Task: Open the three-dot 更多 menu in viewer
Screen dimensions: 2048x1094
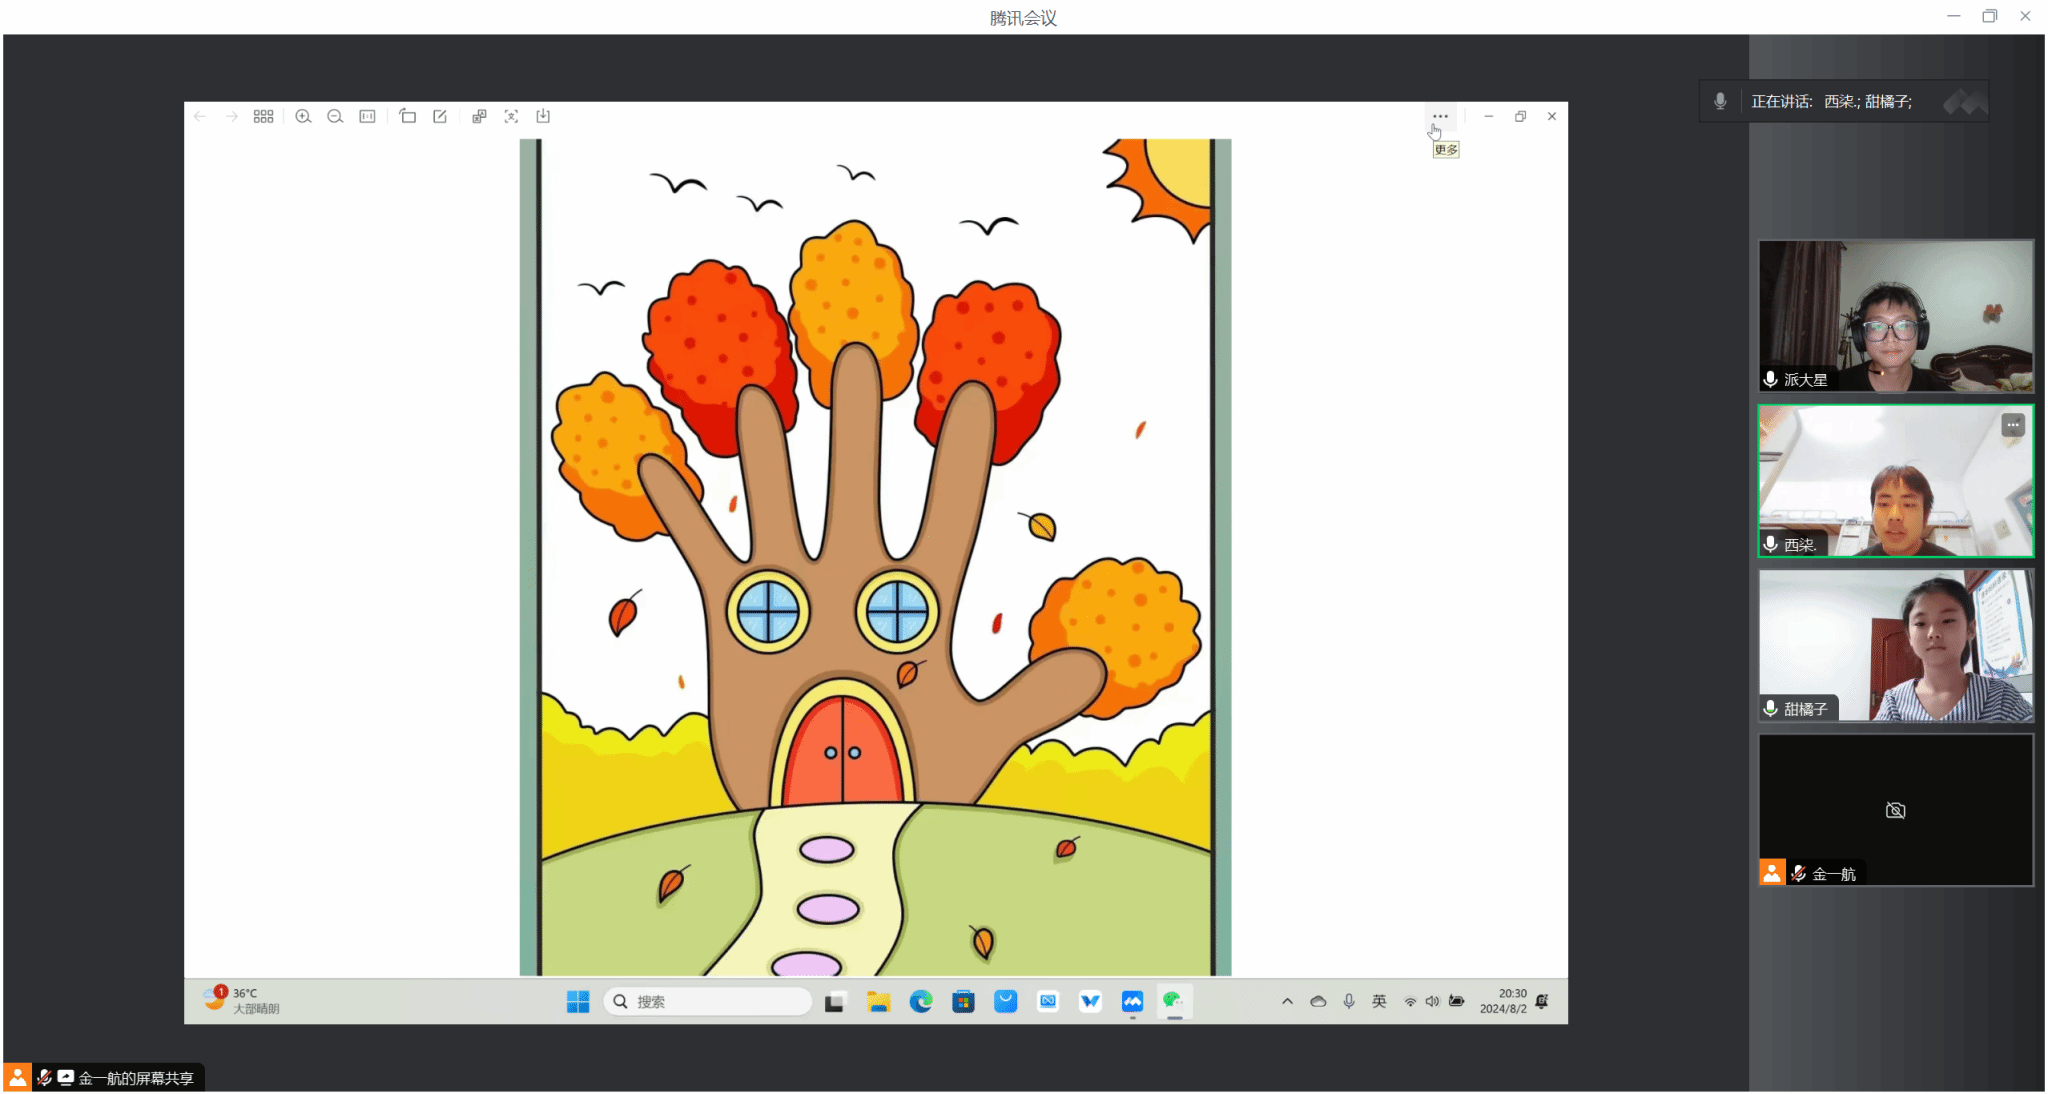Action: (x=1440, y=117)
